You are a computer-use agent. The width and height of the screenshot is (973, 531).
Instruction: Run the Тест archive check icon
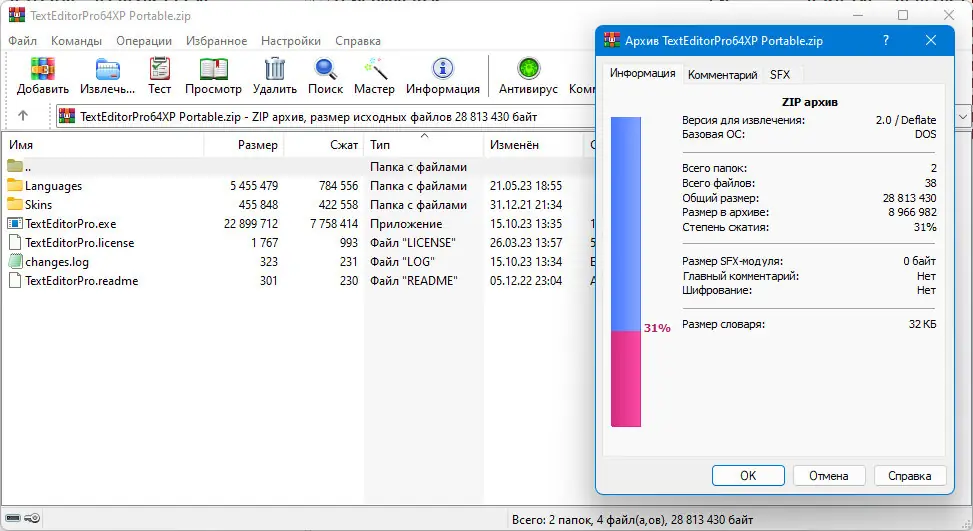pos(159,69)
